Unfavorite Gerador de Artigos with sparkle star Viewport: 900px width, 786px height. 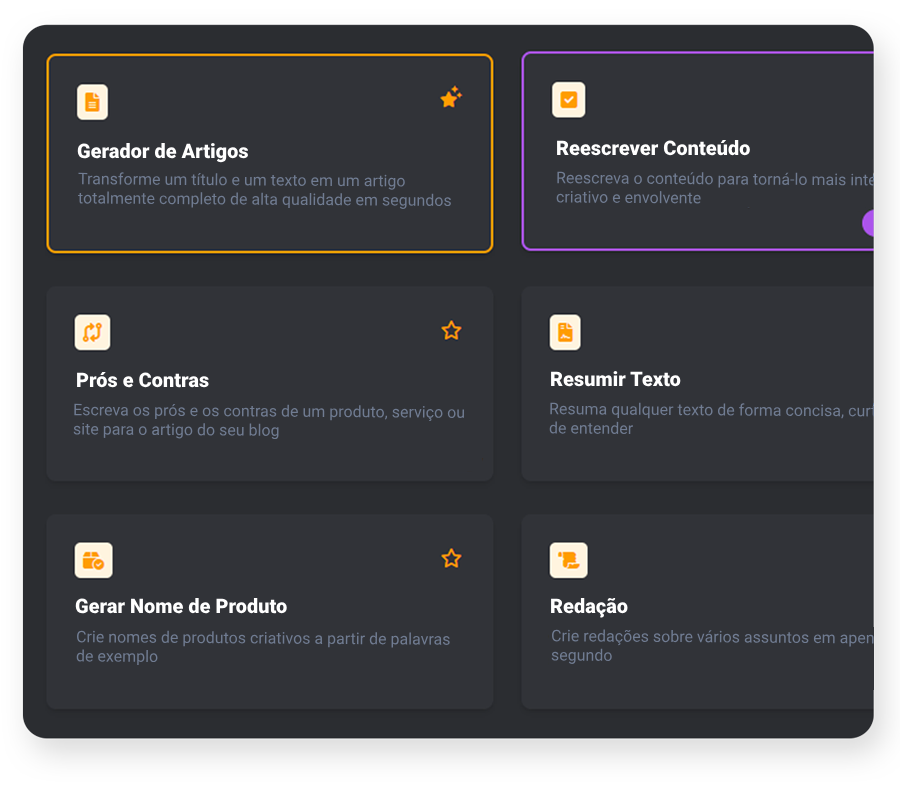451,98
